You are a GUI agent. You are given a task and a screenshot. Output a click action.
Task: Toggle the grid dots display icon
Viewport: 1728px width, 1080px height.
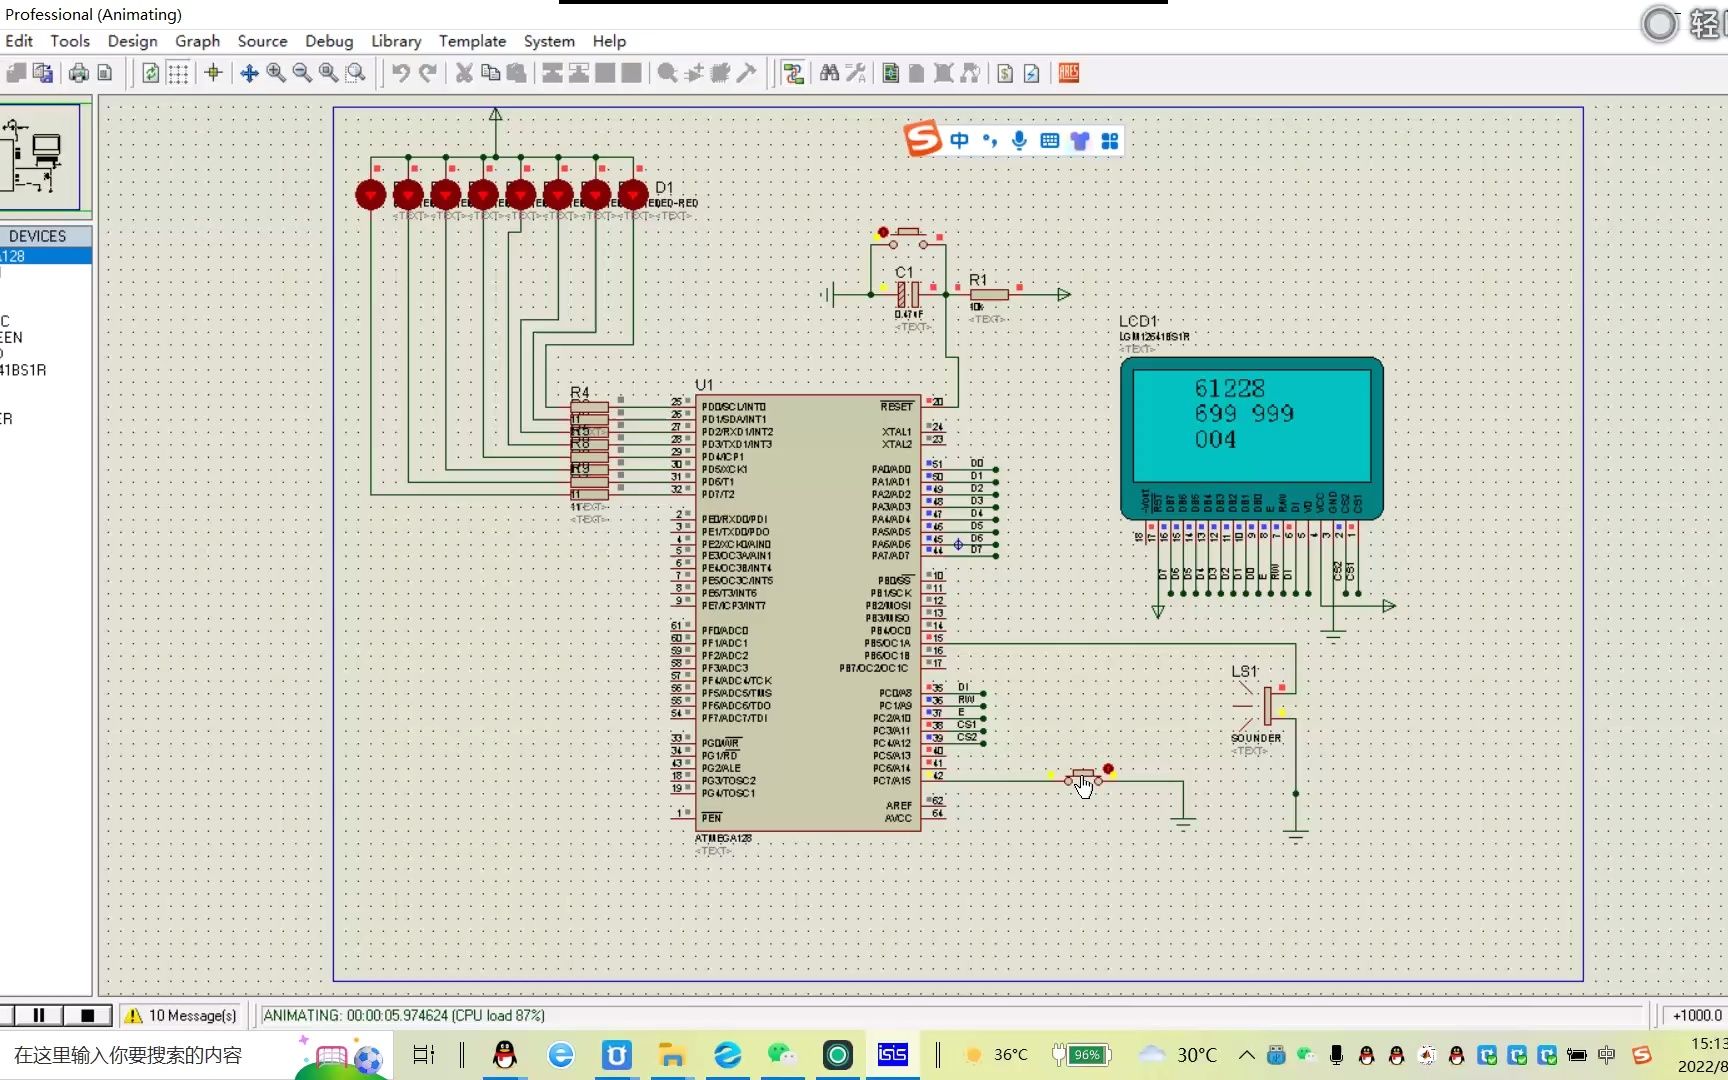(178, 73)
